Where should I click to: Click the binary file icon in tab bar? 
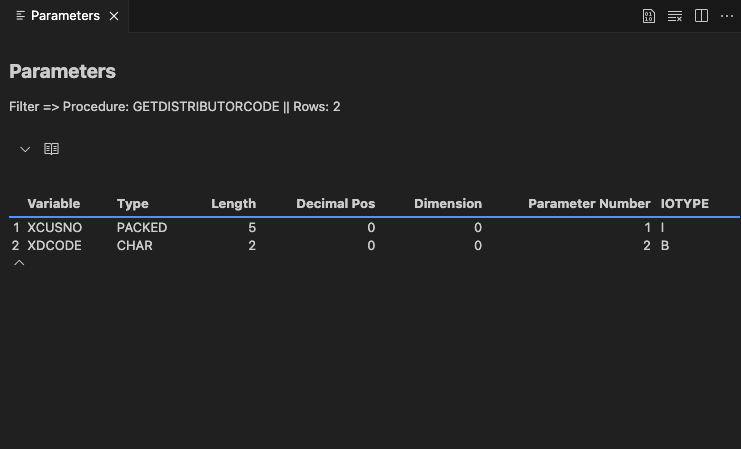(649, 16)
